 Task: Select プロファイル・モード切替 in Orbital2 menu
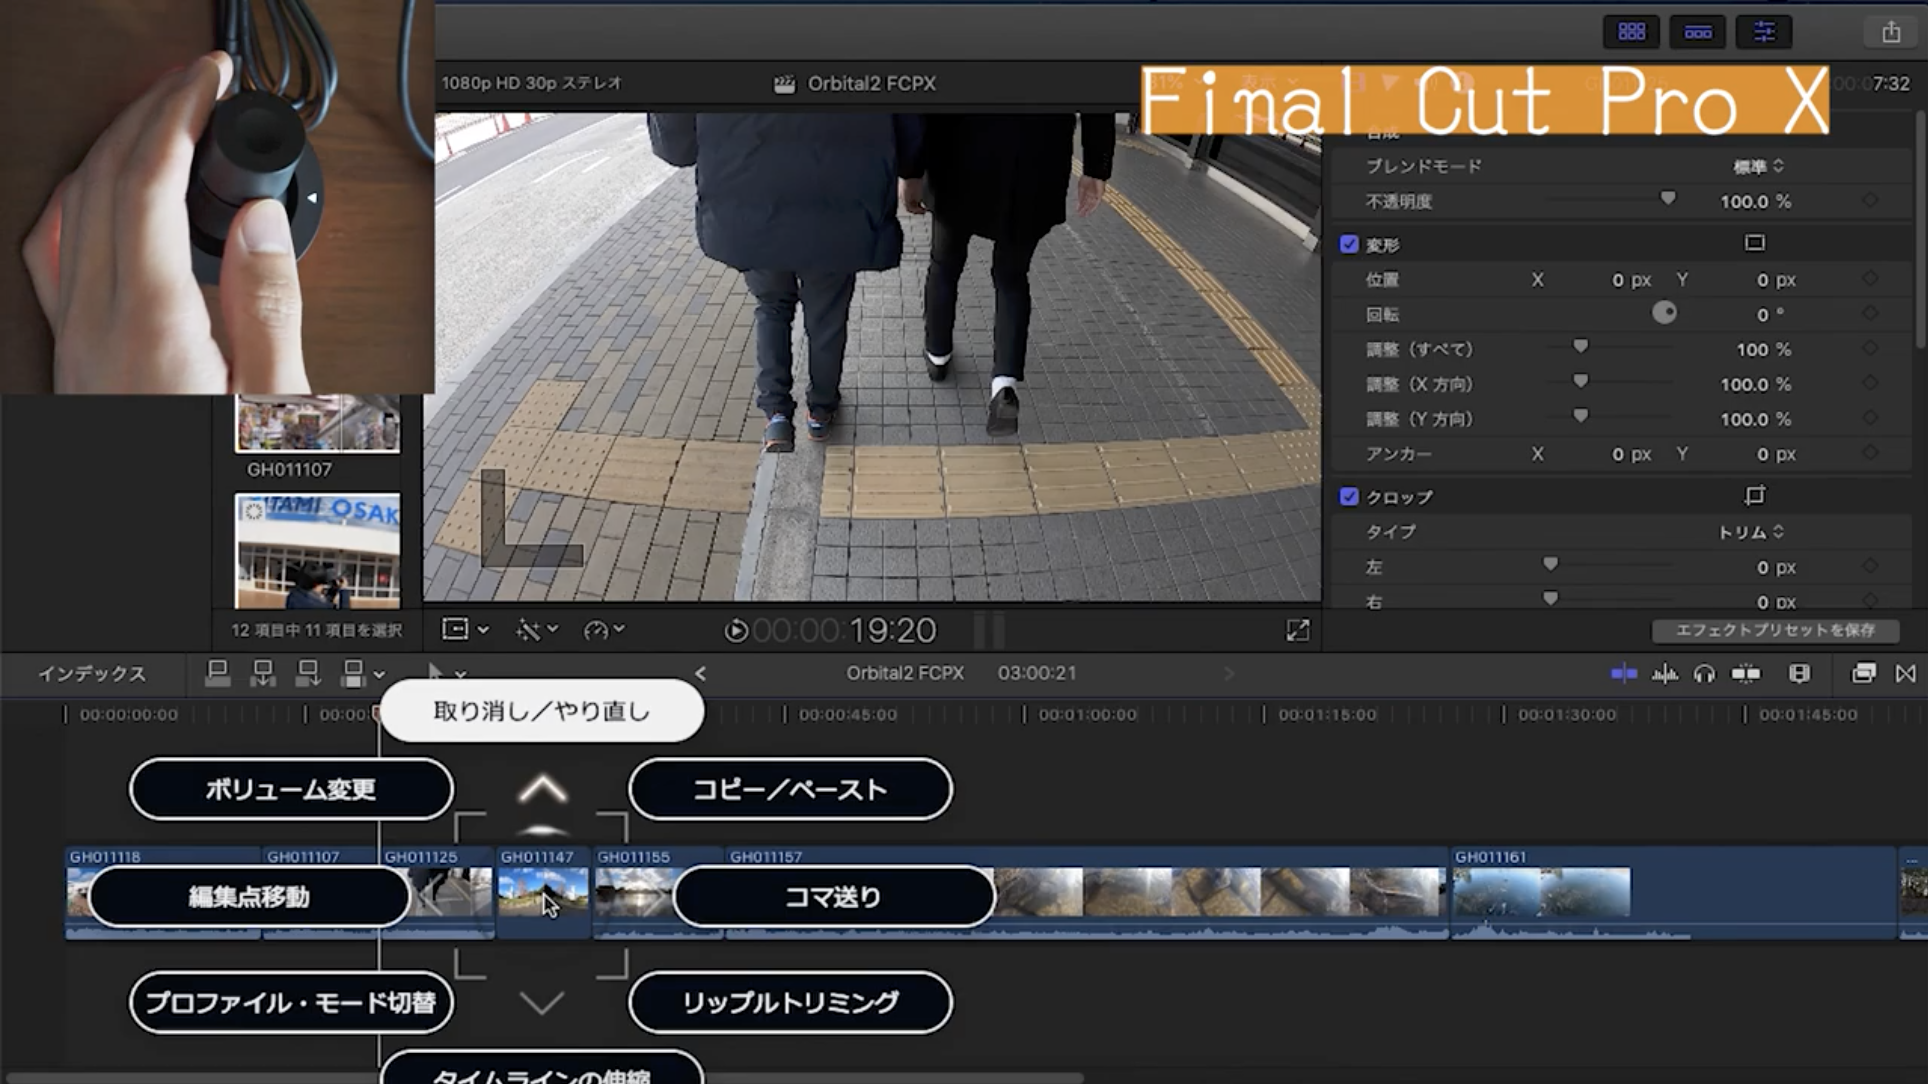point(291,1002)
